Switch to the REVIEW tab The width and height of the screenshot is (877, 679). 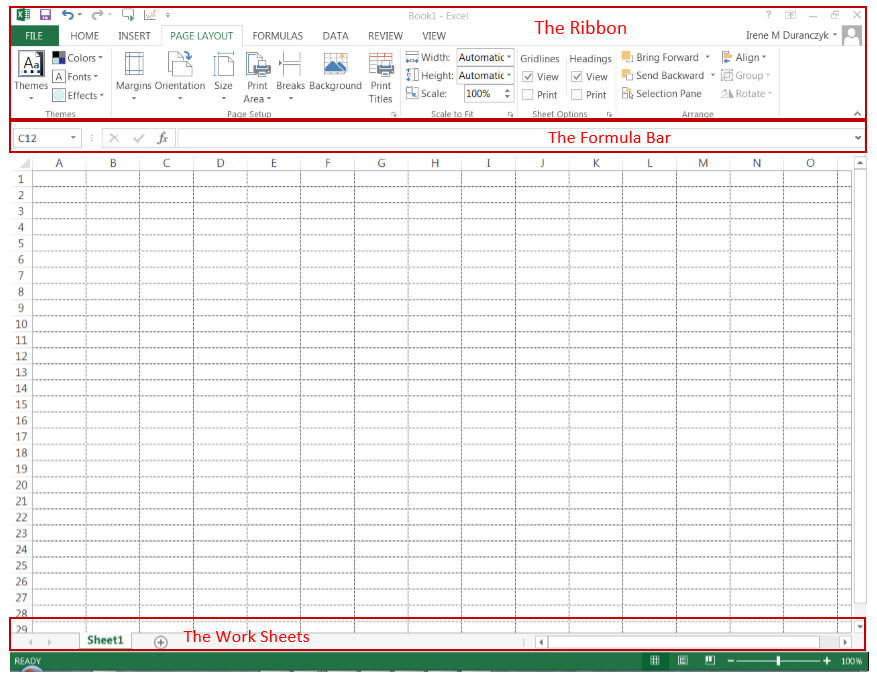[385, 36]
